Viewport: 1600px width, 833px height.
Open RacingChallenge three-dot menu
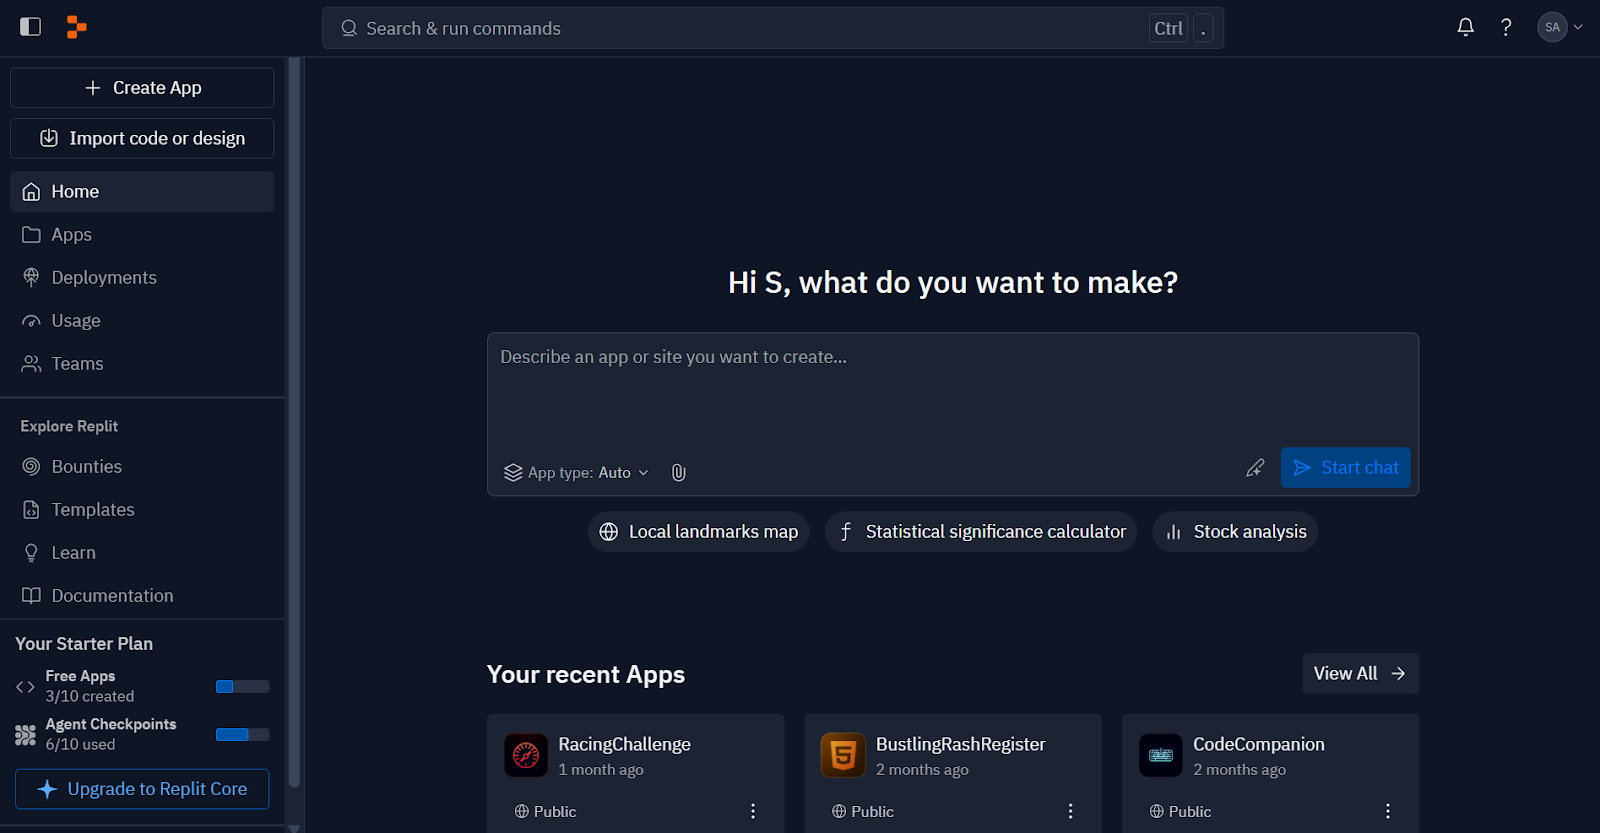[753, 811]
